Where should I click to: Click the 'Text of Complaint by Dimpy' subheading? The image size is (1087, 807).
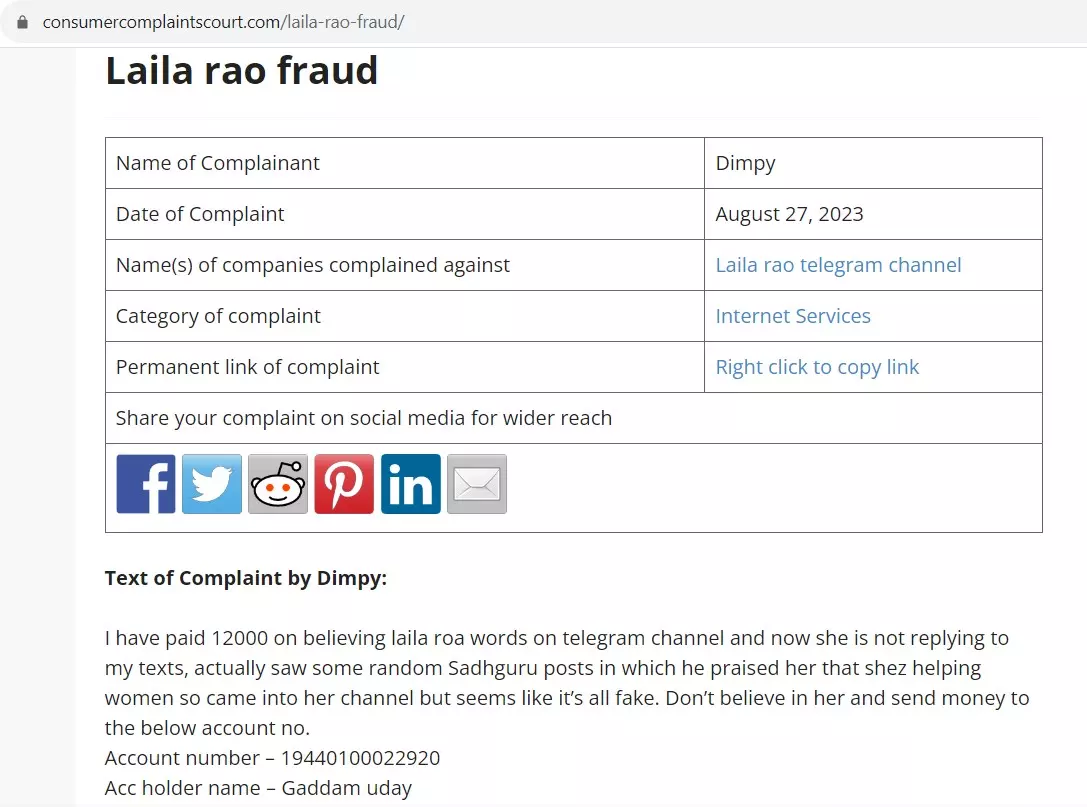click(x=245, y=578)
